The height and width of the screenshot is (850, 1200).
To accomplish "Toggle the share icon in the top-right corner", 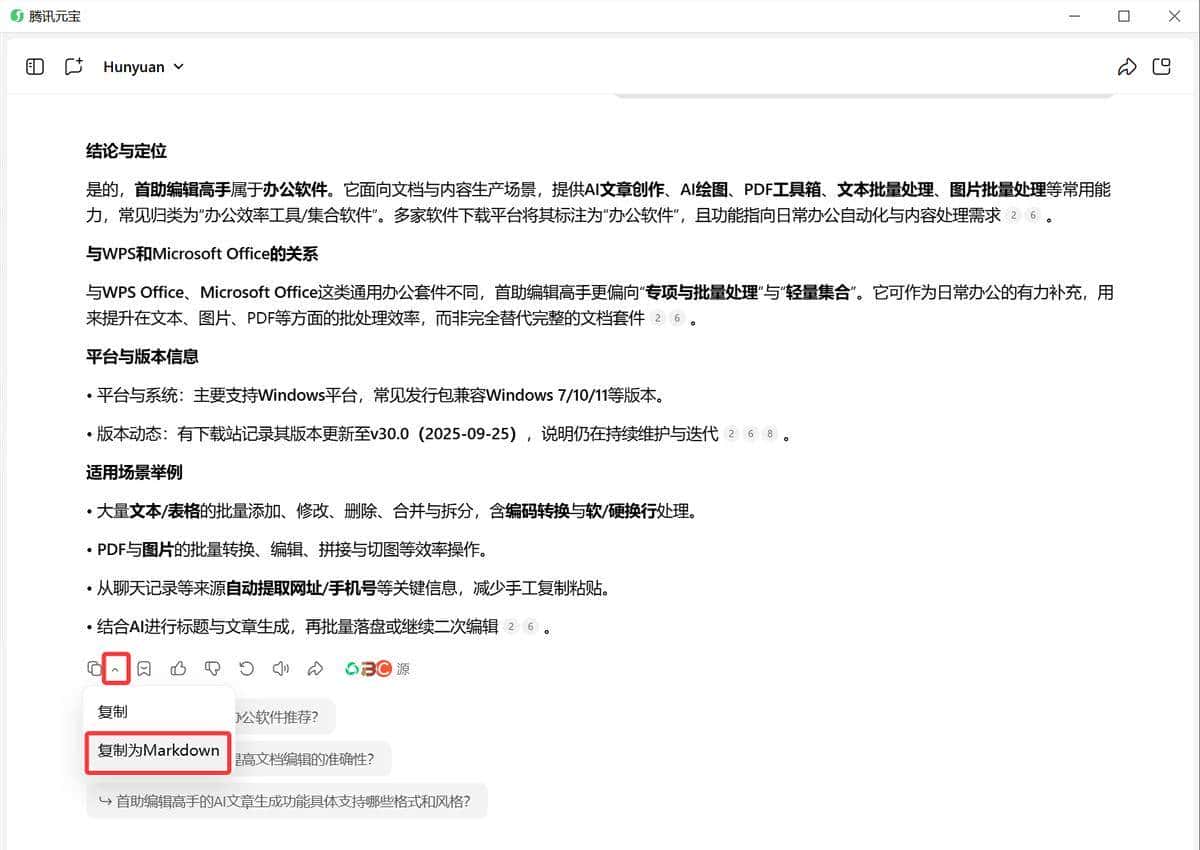I will (1127, 66).
